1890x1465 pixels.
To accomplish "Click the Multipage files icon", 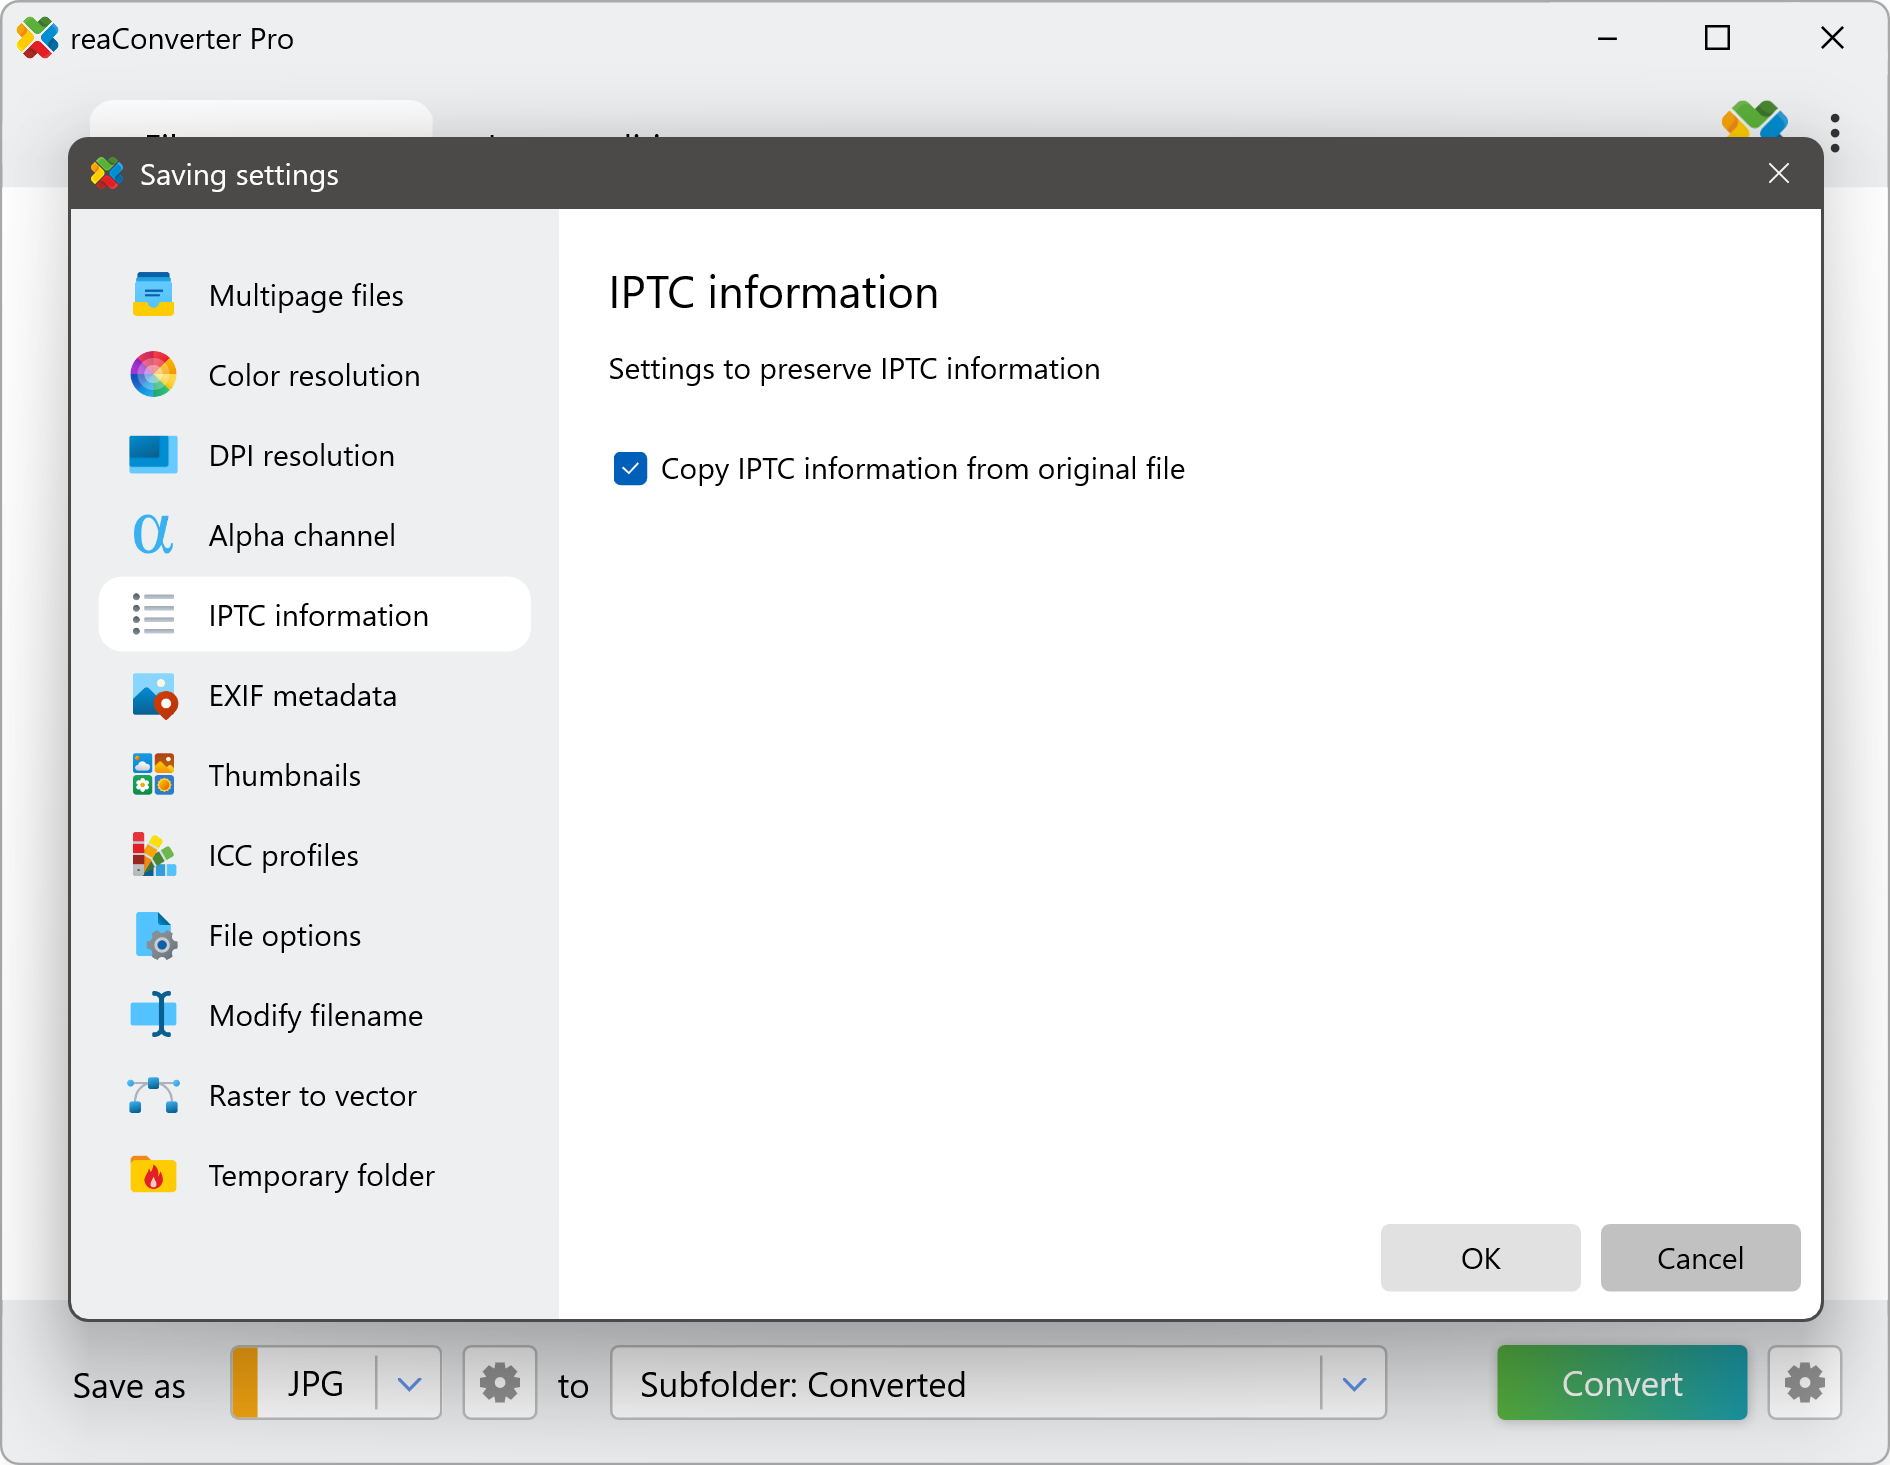I will (153, 295).
